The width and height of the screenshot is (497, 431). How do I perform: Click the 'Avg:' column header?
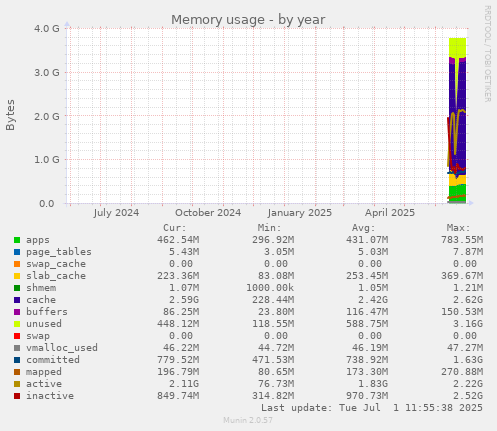[x=364, y=228]
